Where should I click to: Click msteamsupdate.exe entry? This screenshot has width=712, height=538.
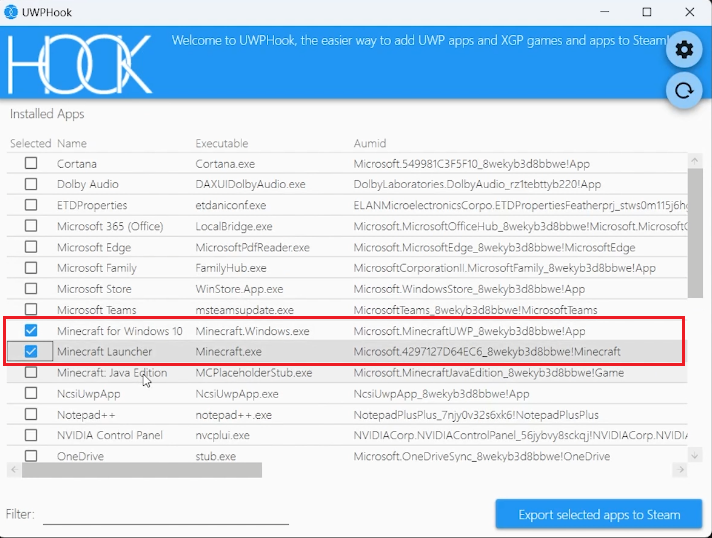244,310
